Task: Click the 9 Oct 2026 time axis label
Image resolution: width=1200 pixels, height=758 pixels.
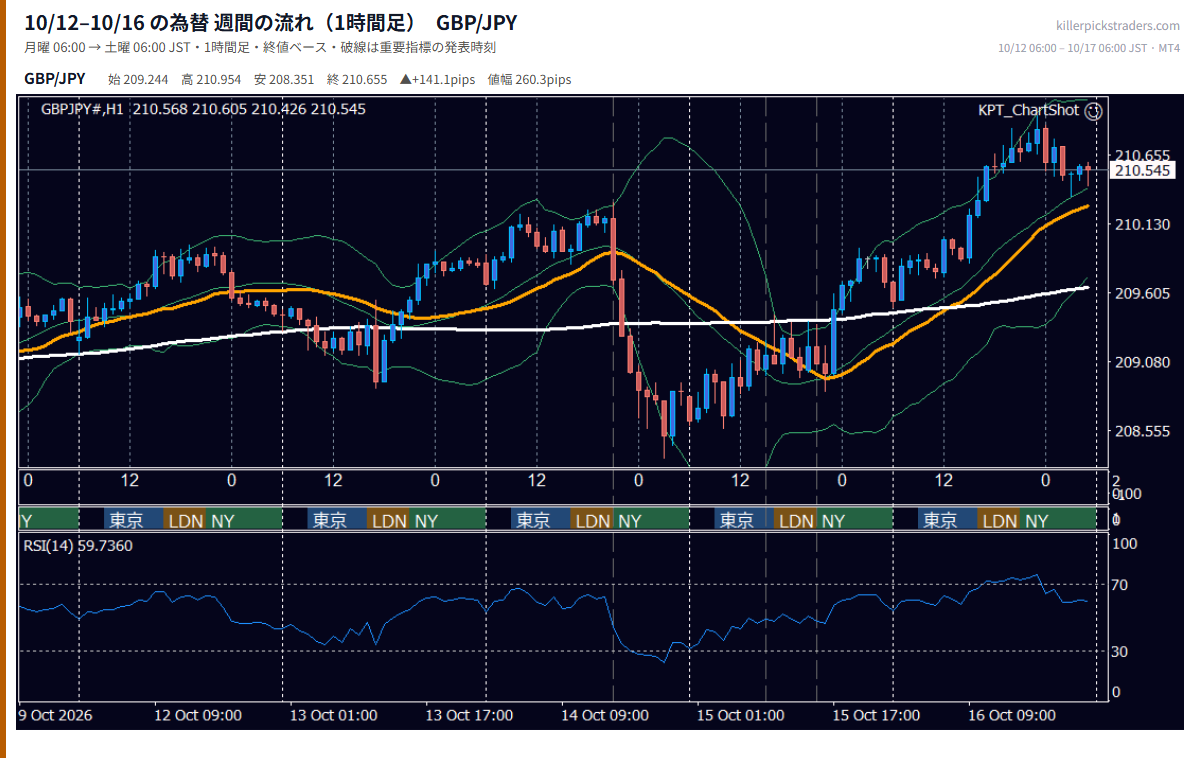Action: (54, 715)
